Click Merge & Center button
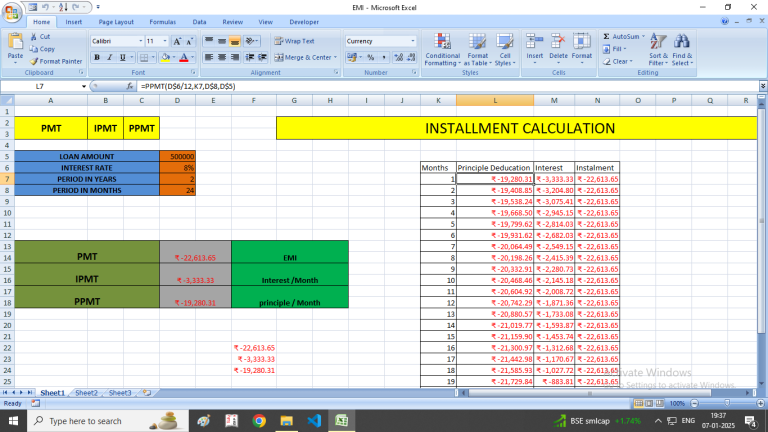This screenshot has height=432, width=768. 306,57
